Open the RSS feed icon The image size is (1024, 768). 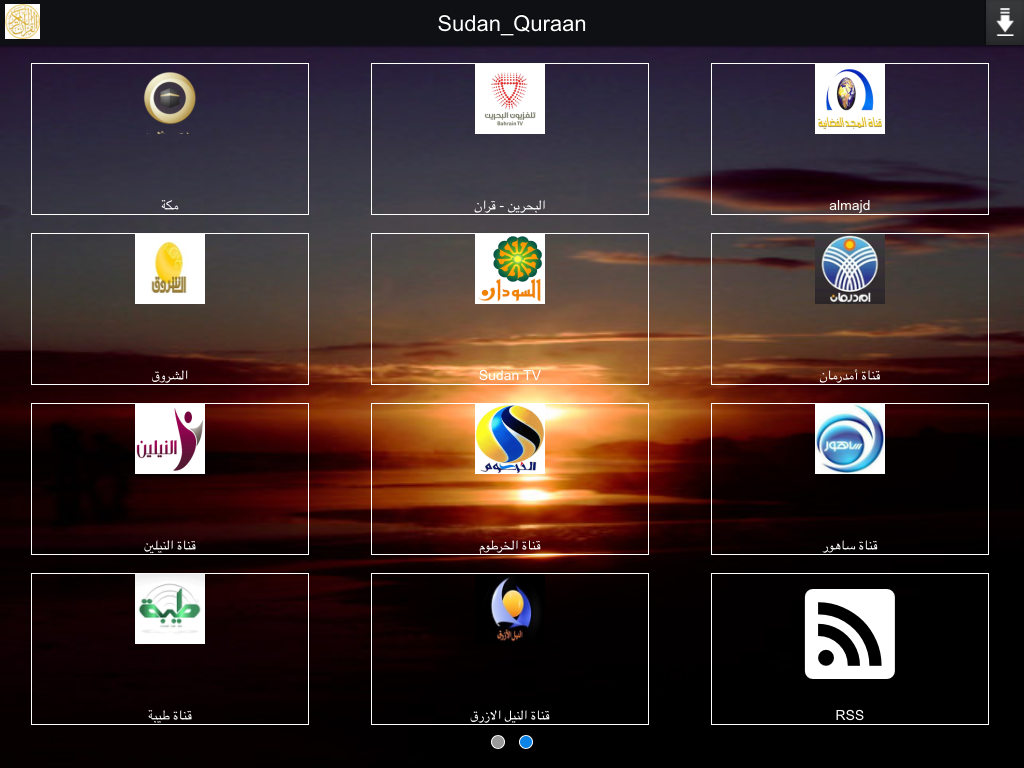pyautogui.click(x=850, y=634)
